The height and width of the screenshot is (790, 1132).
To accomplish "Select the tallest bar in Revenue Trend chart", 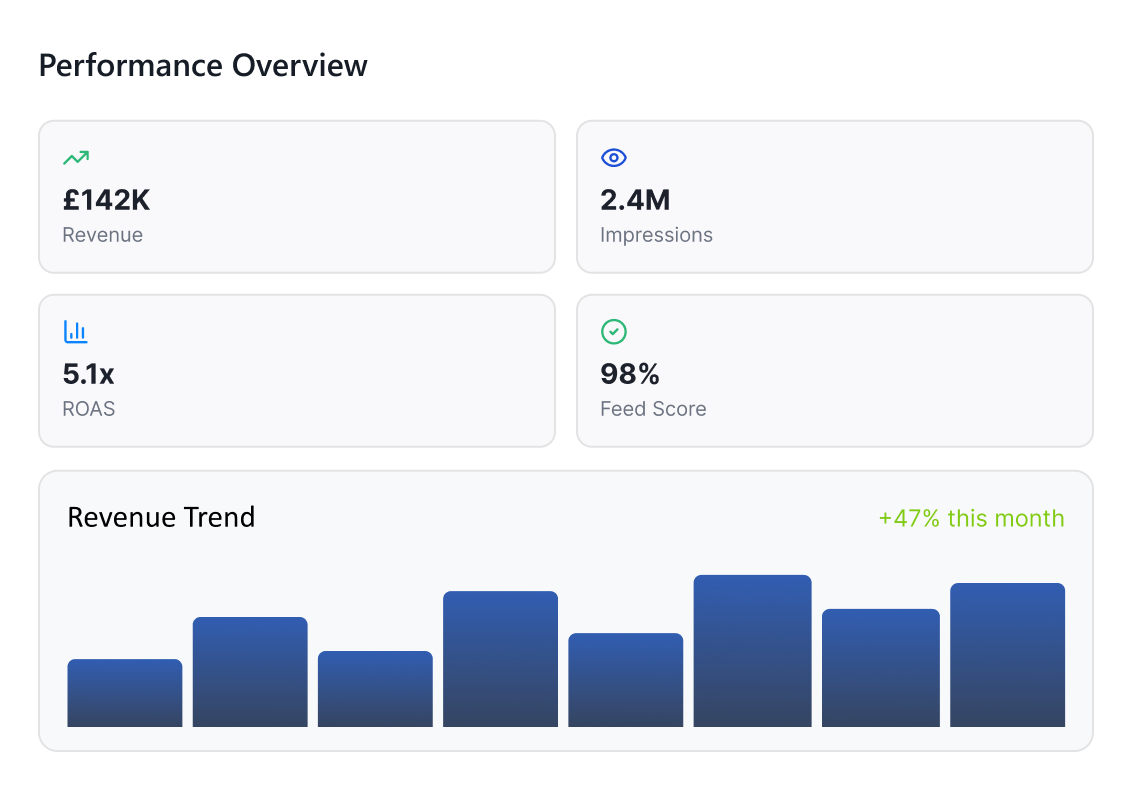I will click(752, 651).
